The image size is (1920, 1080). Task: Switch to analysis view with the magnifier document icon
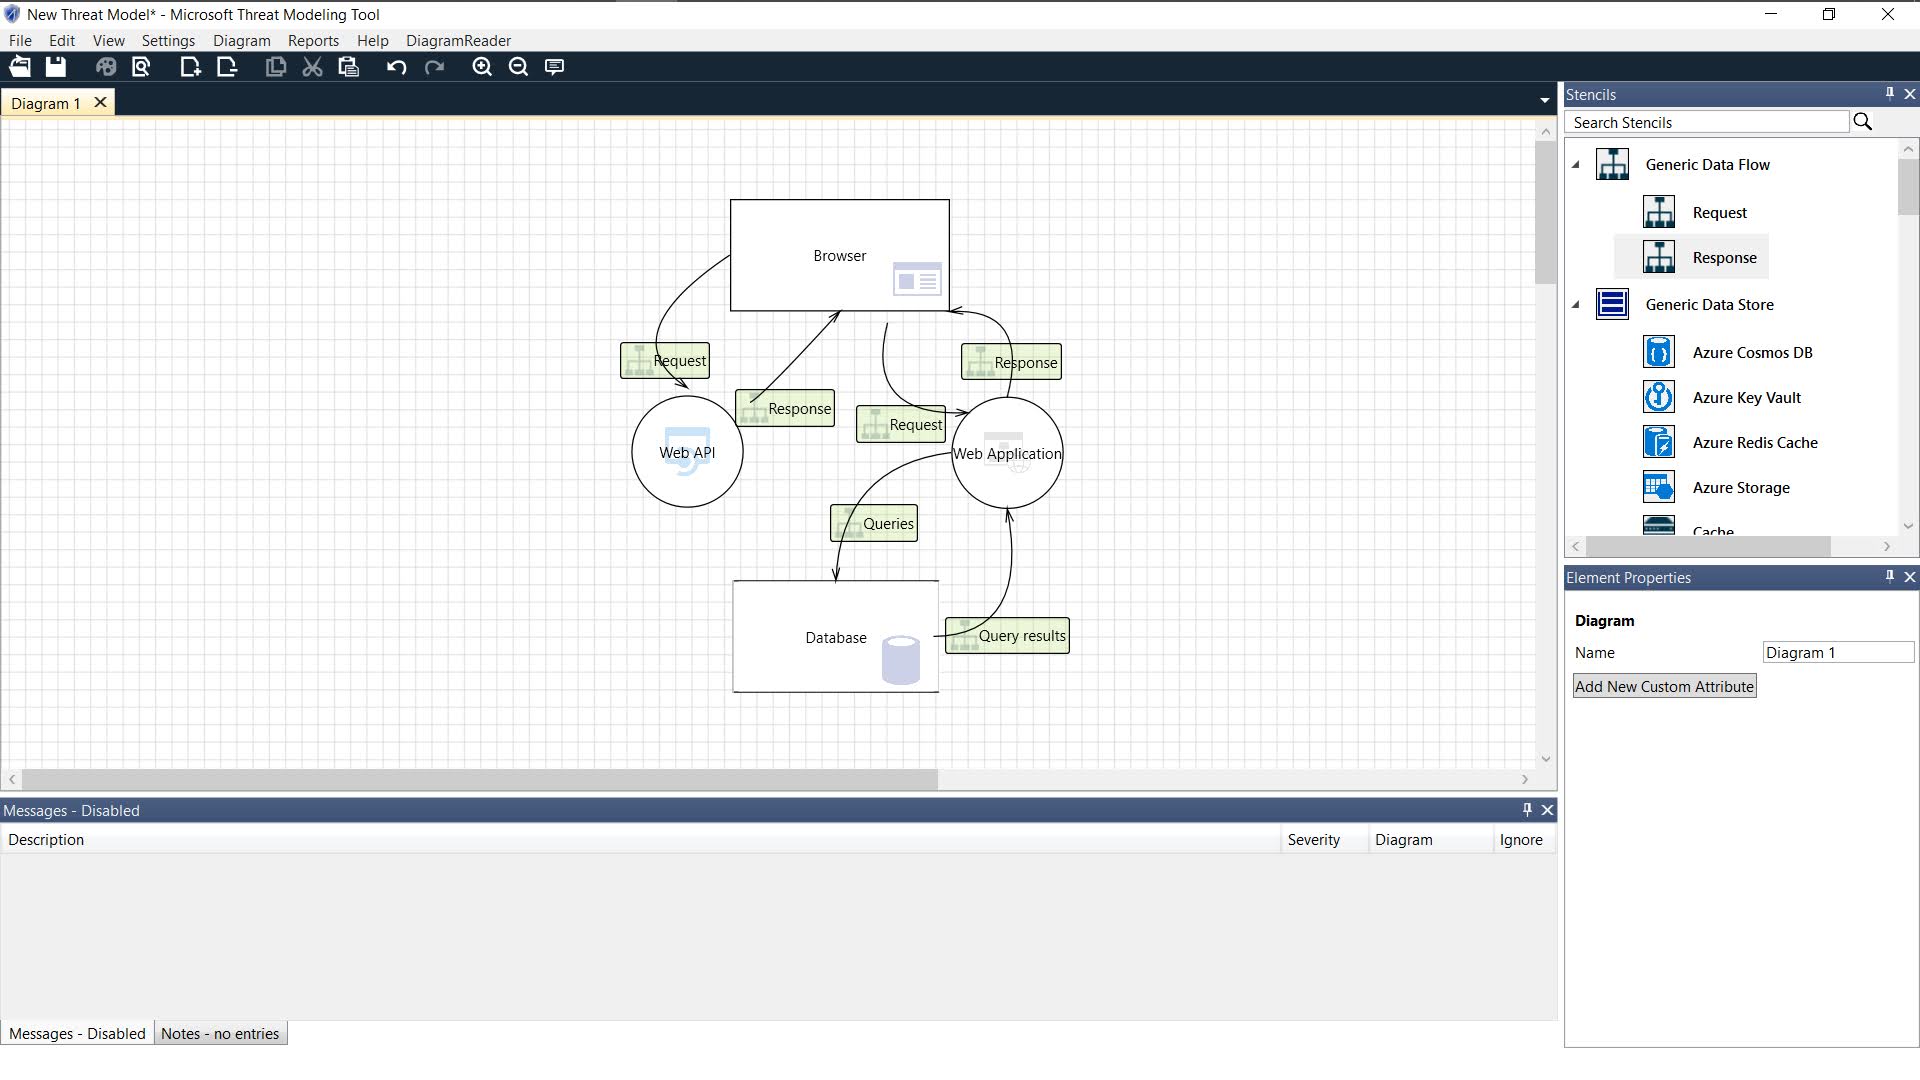[141, 67]
